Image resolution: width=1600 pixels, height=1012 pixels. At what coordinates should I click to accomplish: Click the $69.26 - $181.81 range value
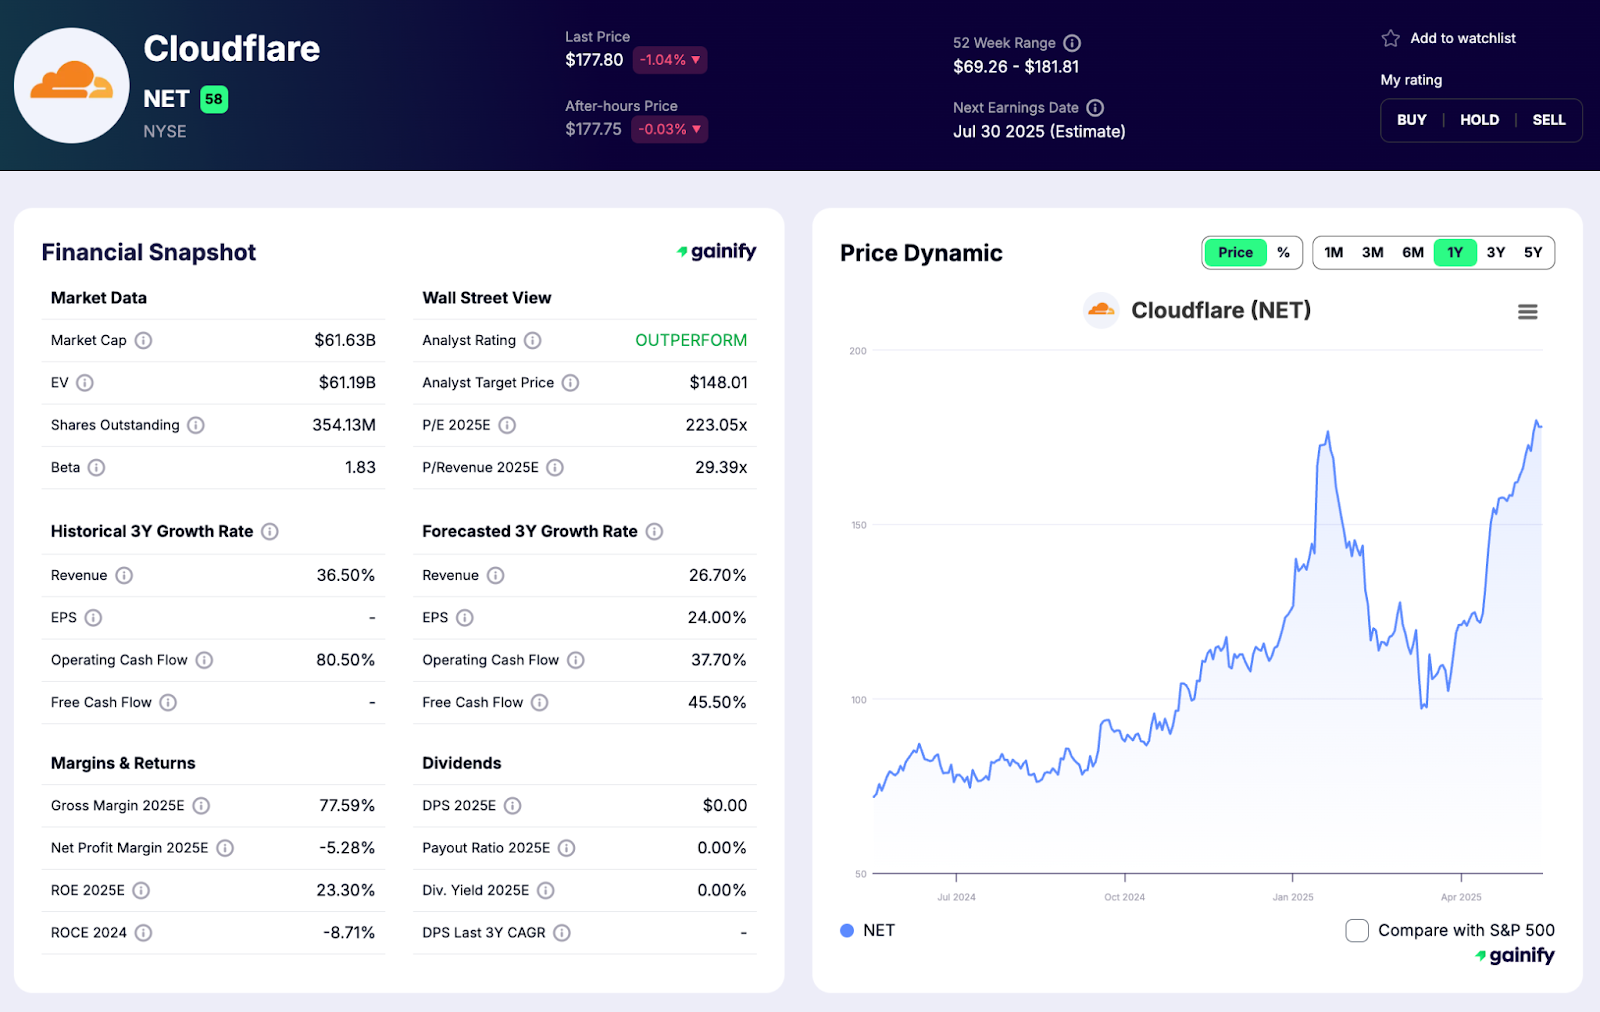click(1016, 67)
